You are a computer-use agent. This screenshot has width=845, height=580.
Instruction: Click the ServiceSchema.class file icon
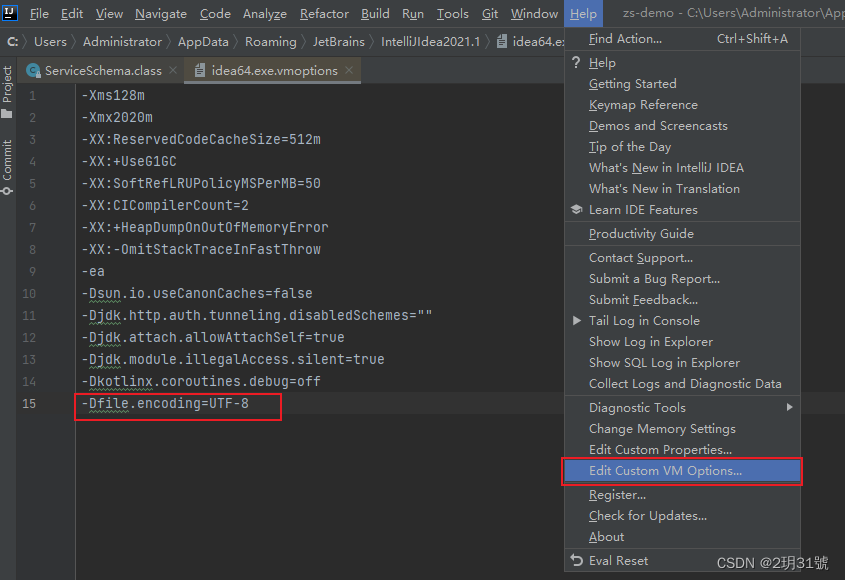33,71
